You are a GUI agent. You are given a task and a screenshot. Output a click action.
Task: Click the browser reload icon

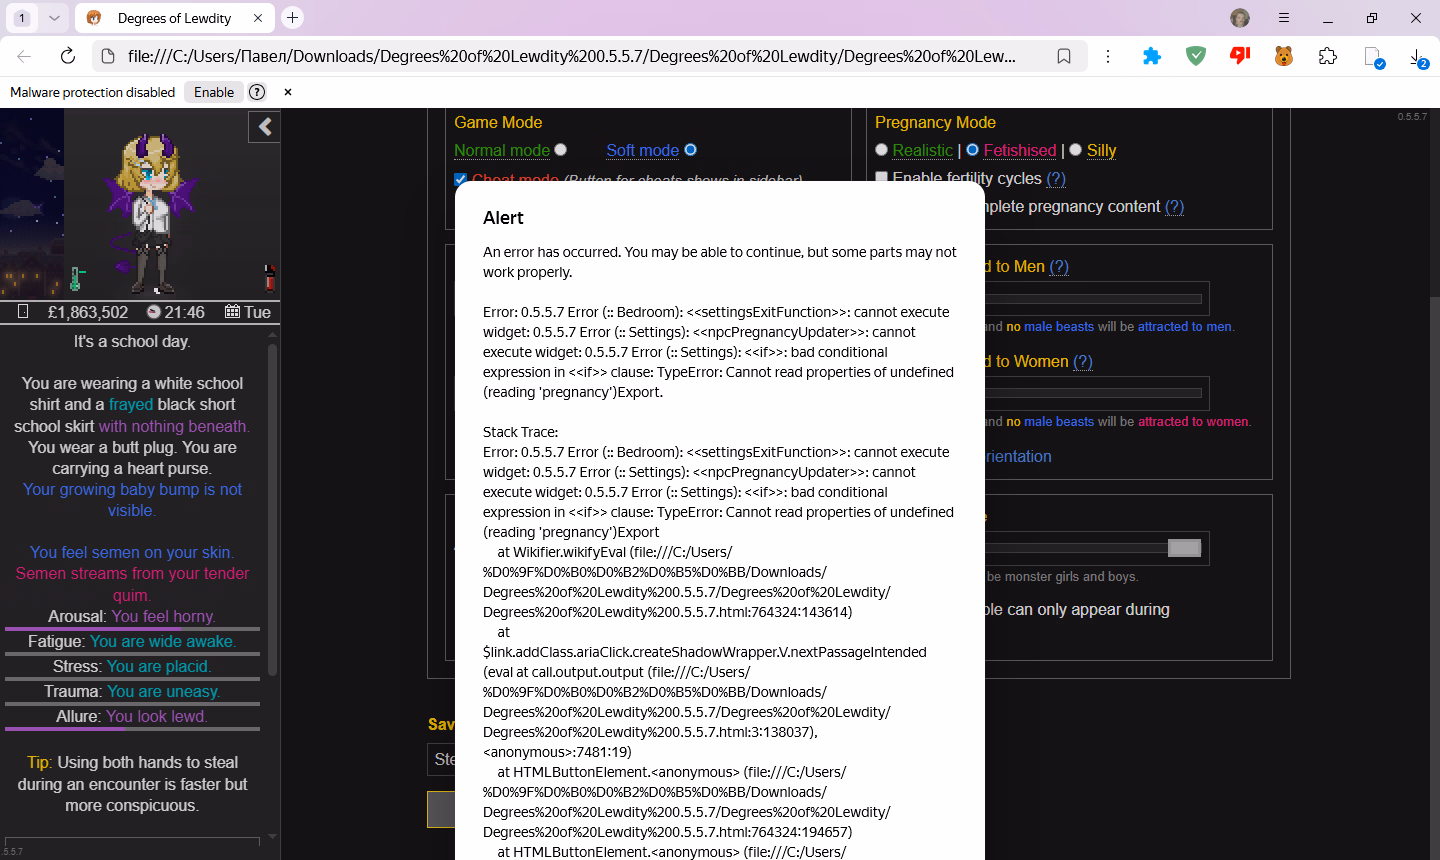[x=68, y=56]
